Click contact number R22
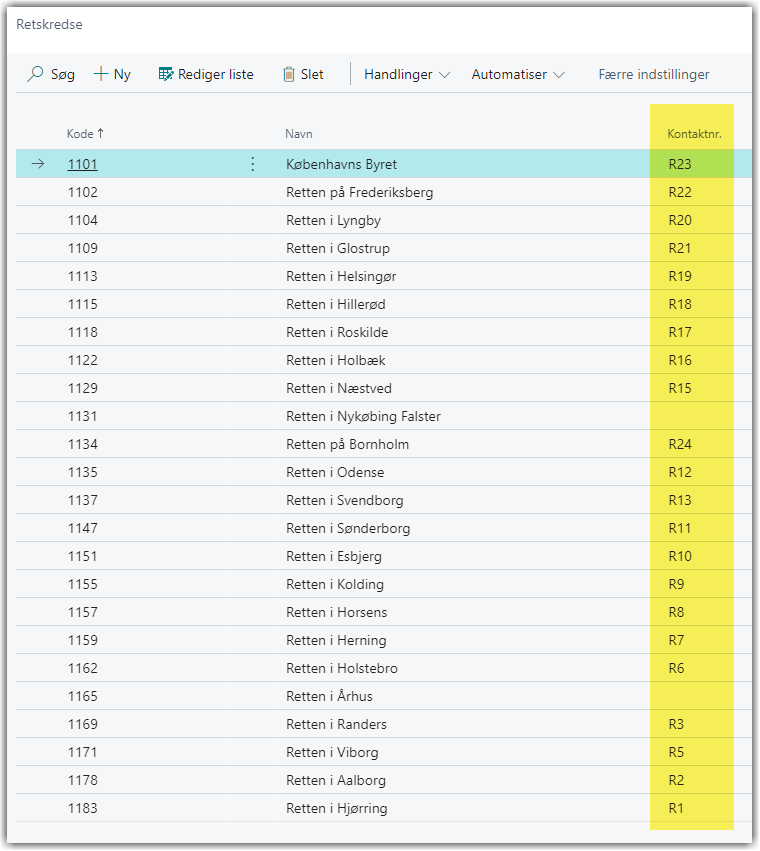The image size is (760, 851). click(680, 192)
